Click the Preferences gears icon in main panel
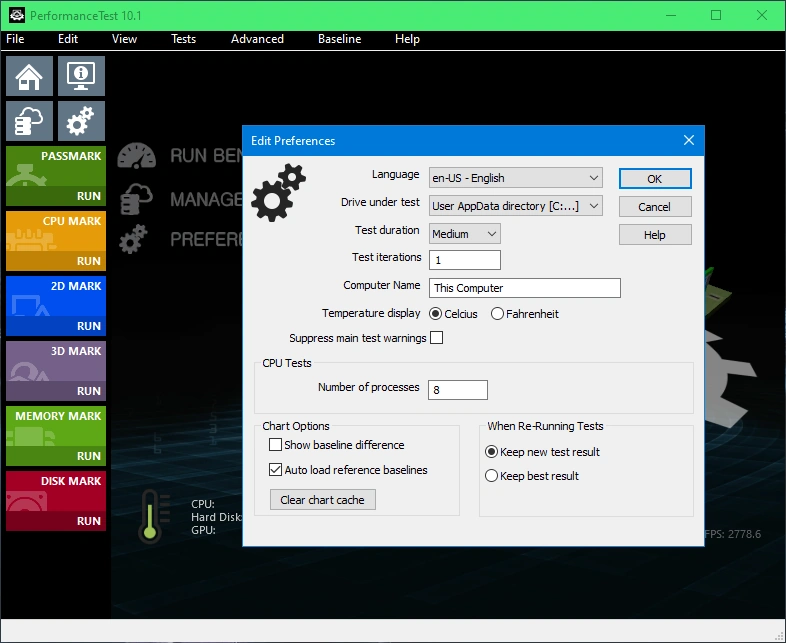This screenshot has height=643, width=786. coord(133,239)
